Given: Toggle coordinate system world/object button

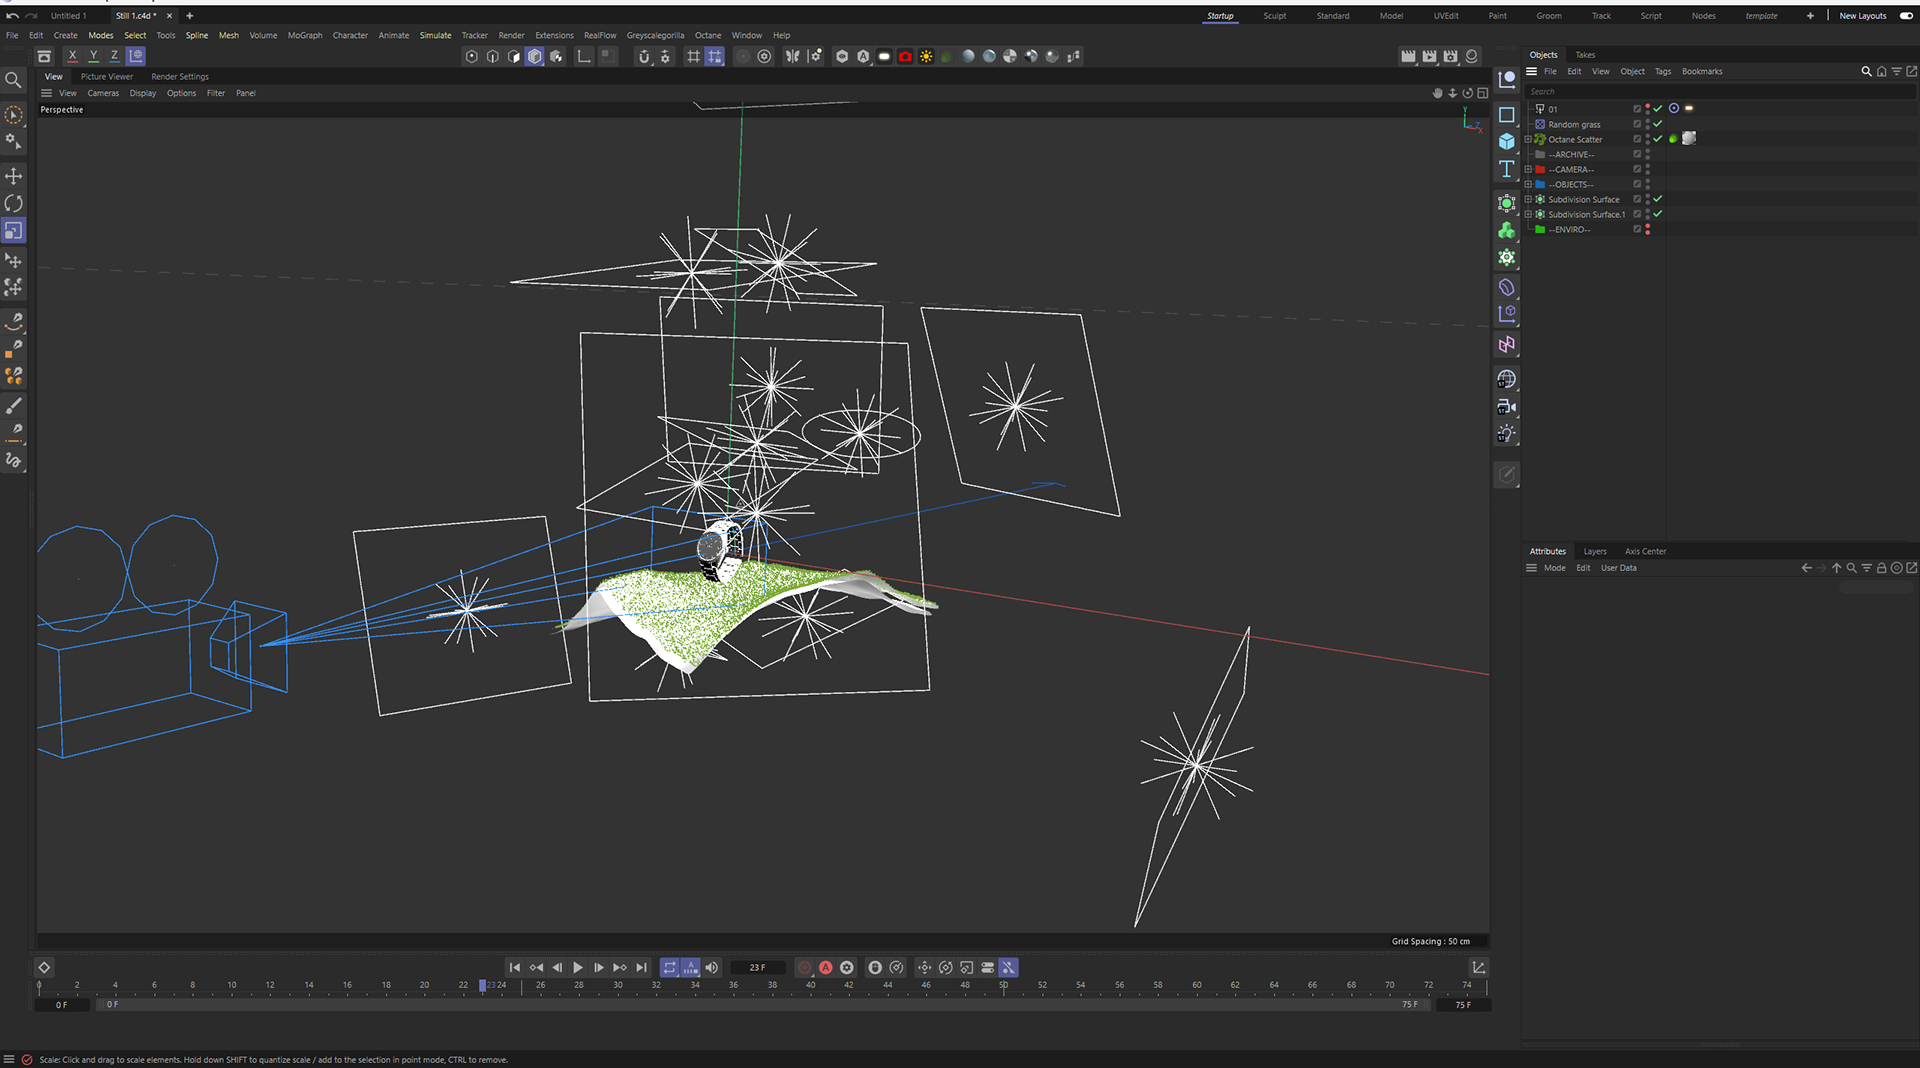Looking at the screenshot, I should pos(136,56).
